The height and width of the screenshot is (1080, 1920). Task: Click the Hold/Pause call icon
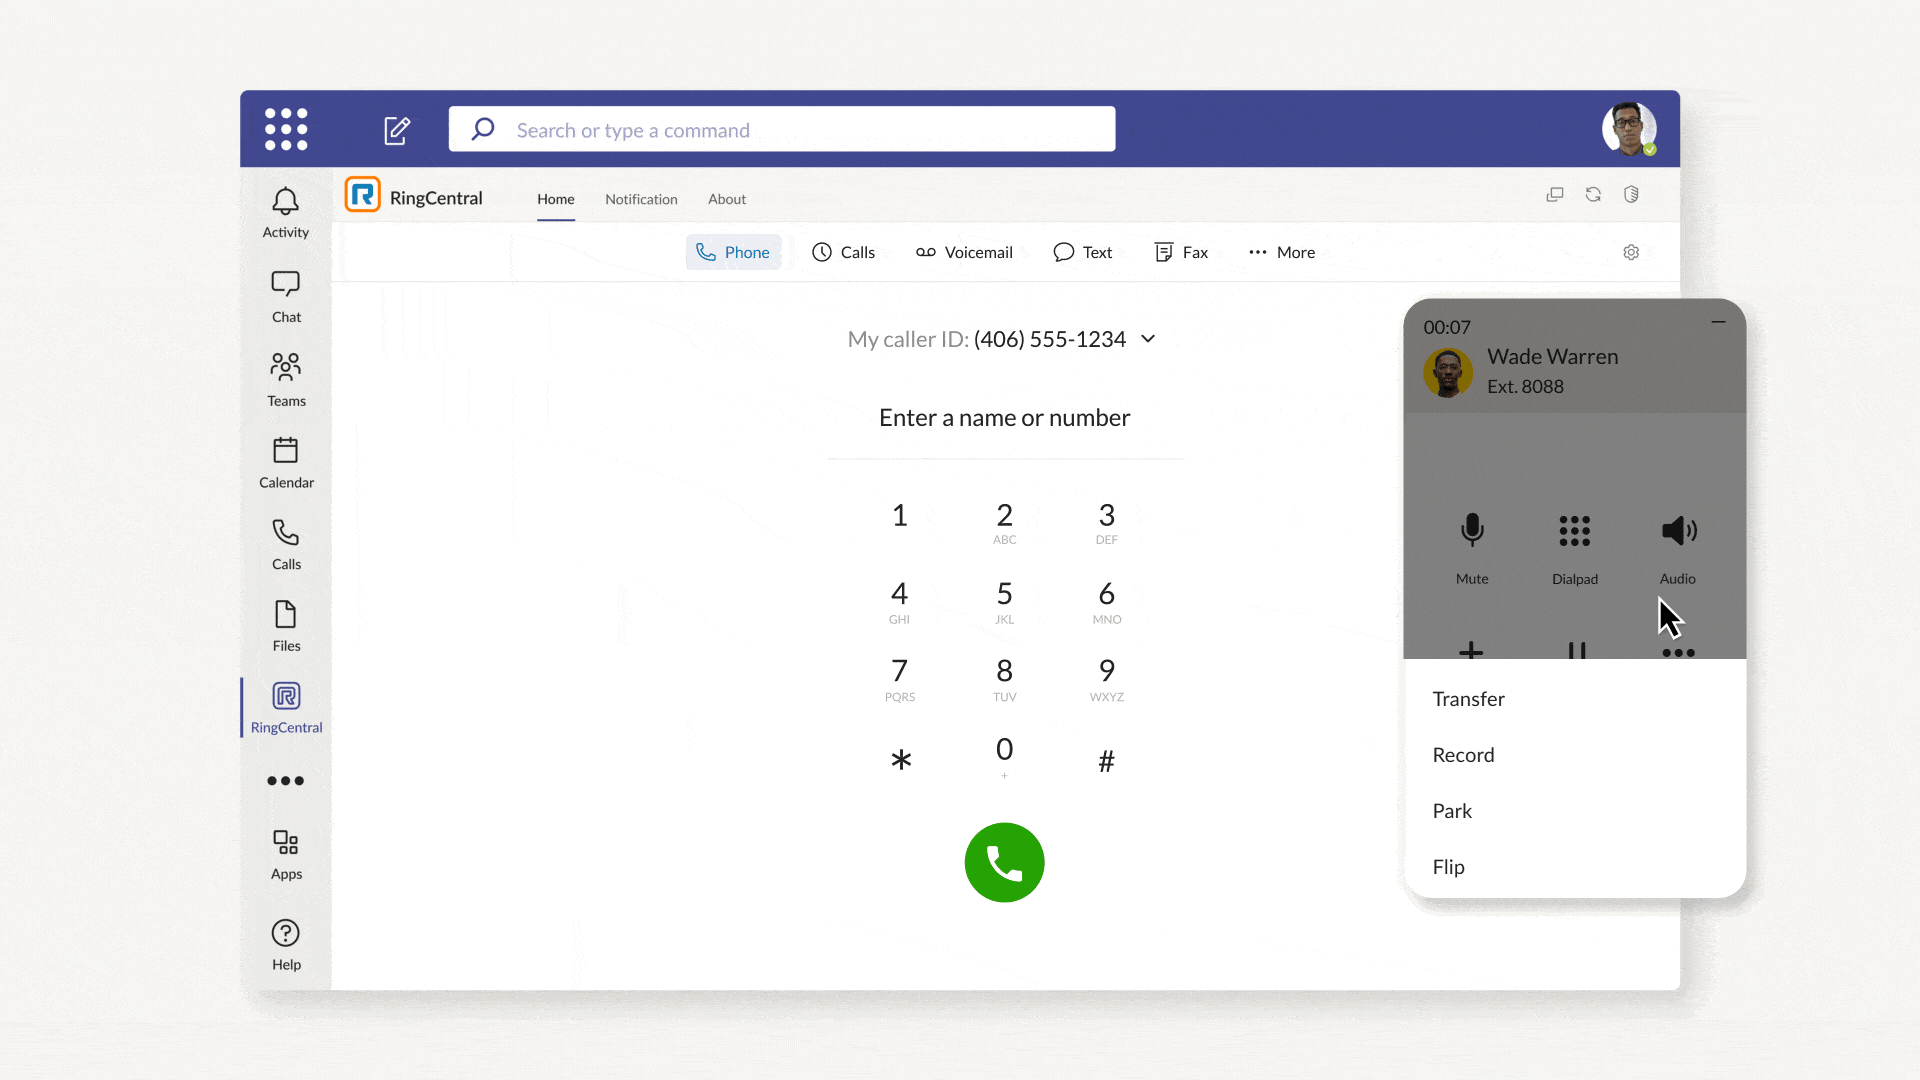tap(1575, 649)
